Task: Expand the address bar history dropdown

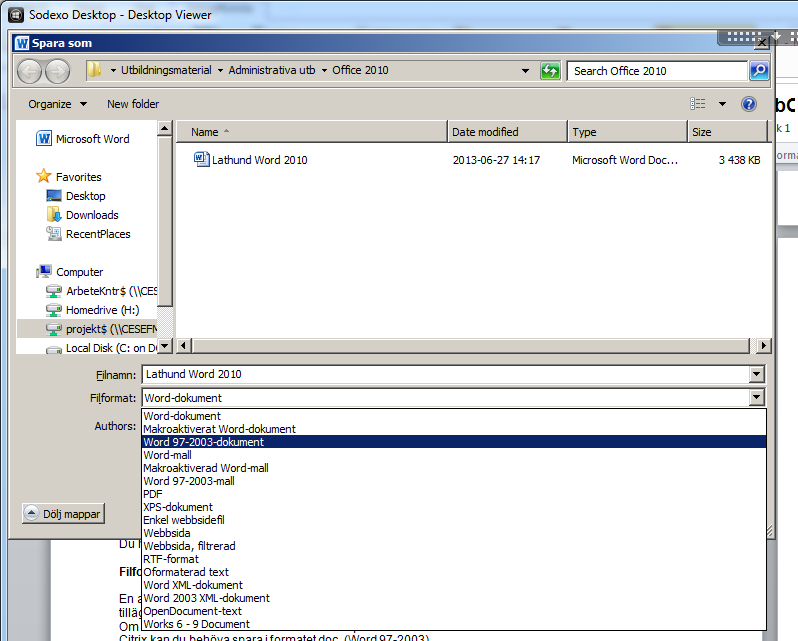Action: click(525, 71)
